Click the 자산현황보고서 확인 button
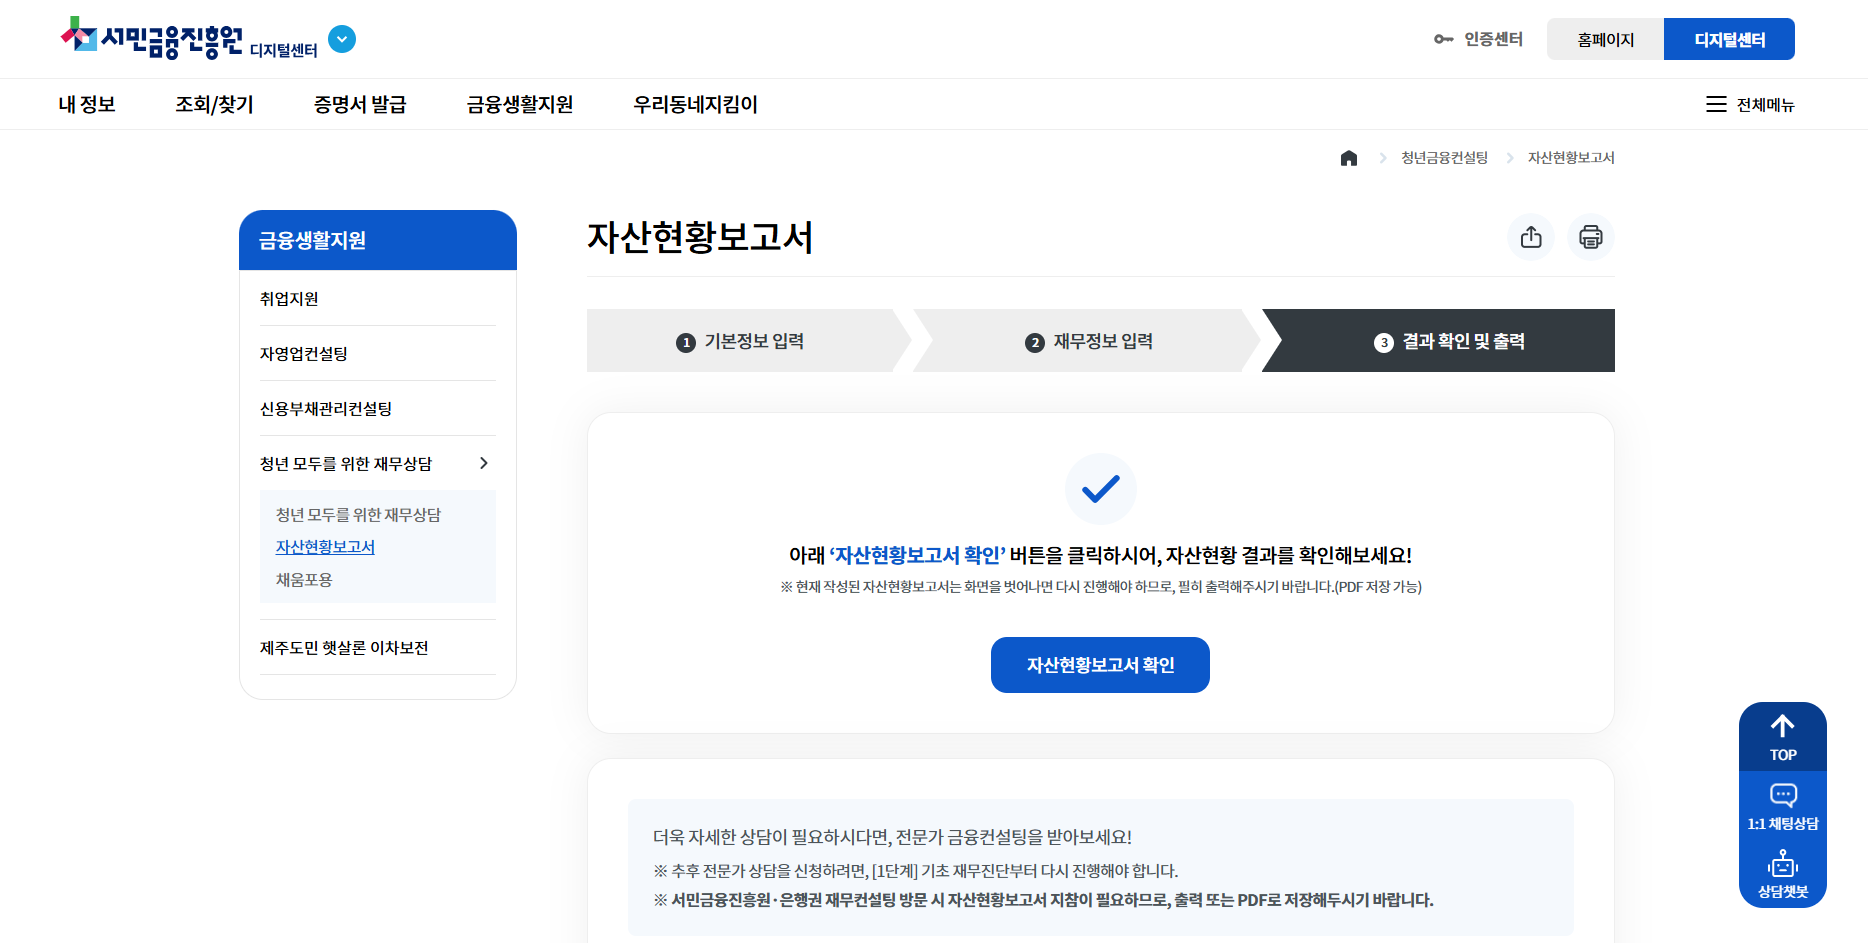This screenshot has height=943, width=1868. point(1100,664)
